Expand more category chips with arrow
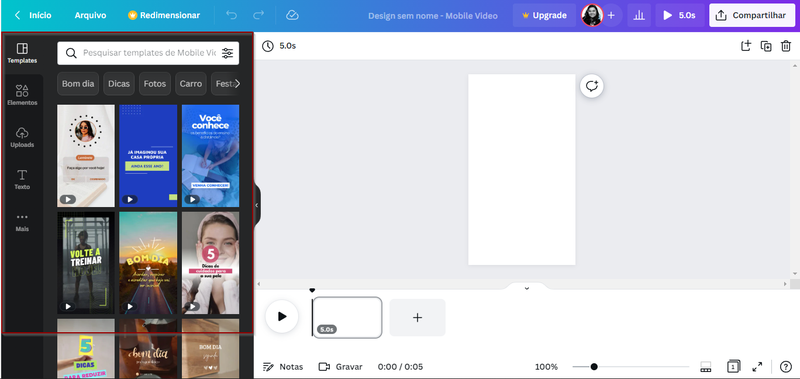The height and width of the screenshot is (379, 800). coord(237,84)
